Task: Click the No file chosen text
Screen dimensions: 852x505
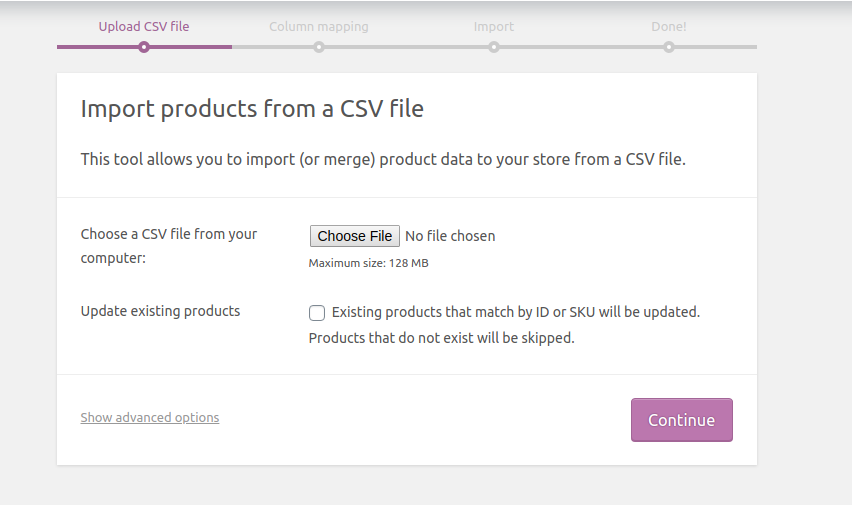Action: (x=450, y=236)
